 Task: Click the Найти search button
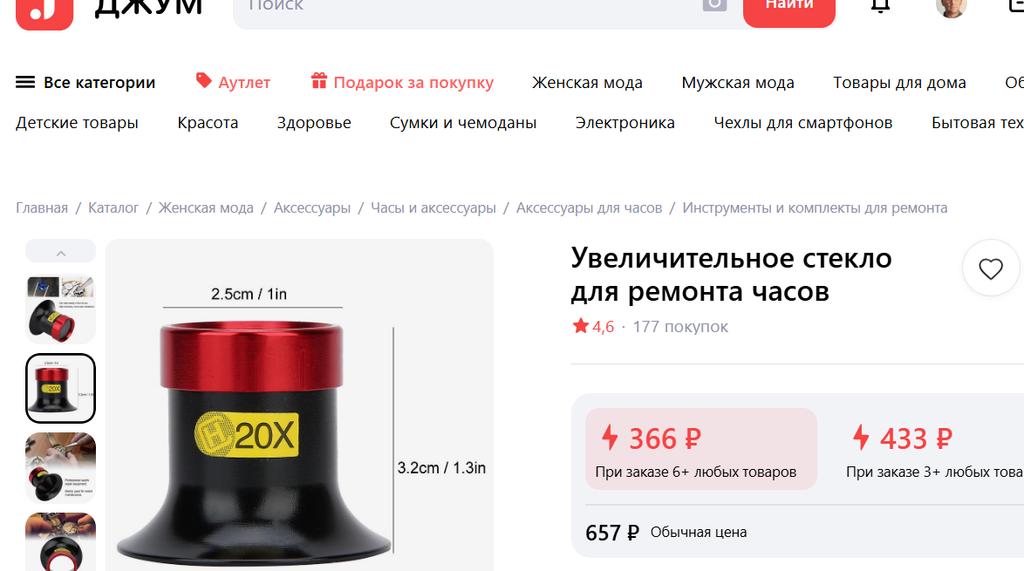pyautogui.click(x=789, y=9)
